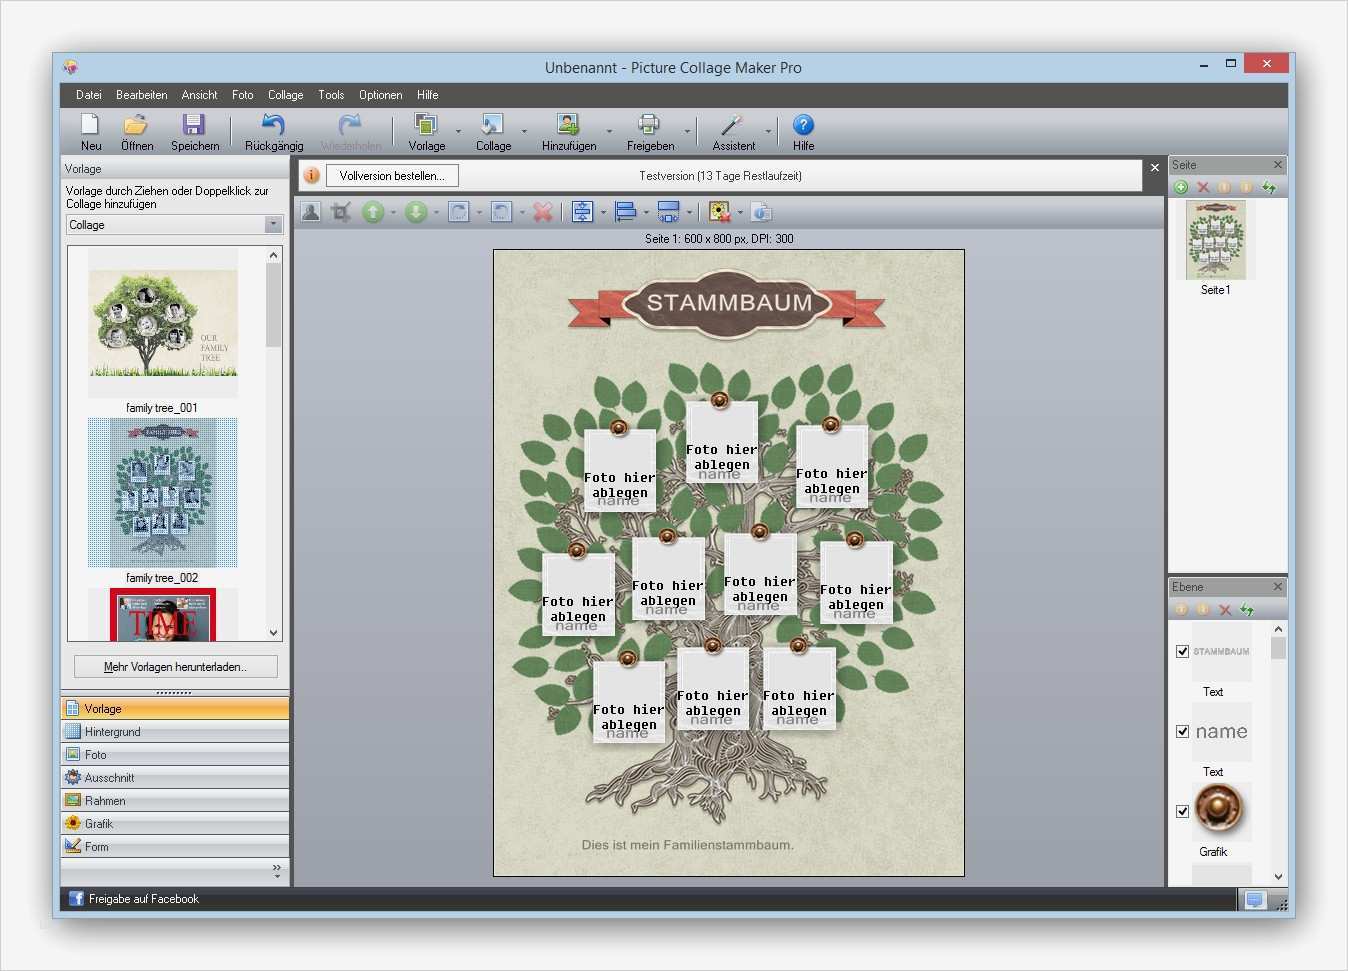Select the family tree_002 template thumbnail
This screenshot has width=1348, height=971.
tap(162, 492)
